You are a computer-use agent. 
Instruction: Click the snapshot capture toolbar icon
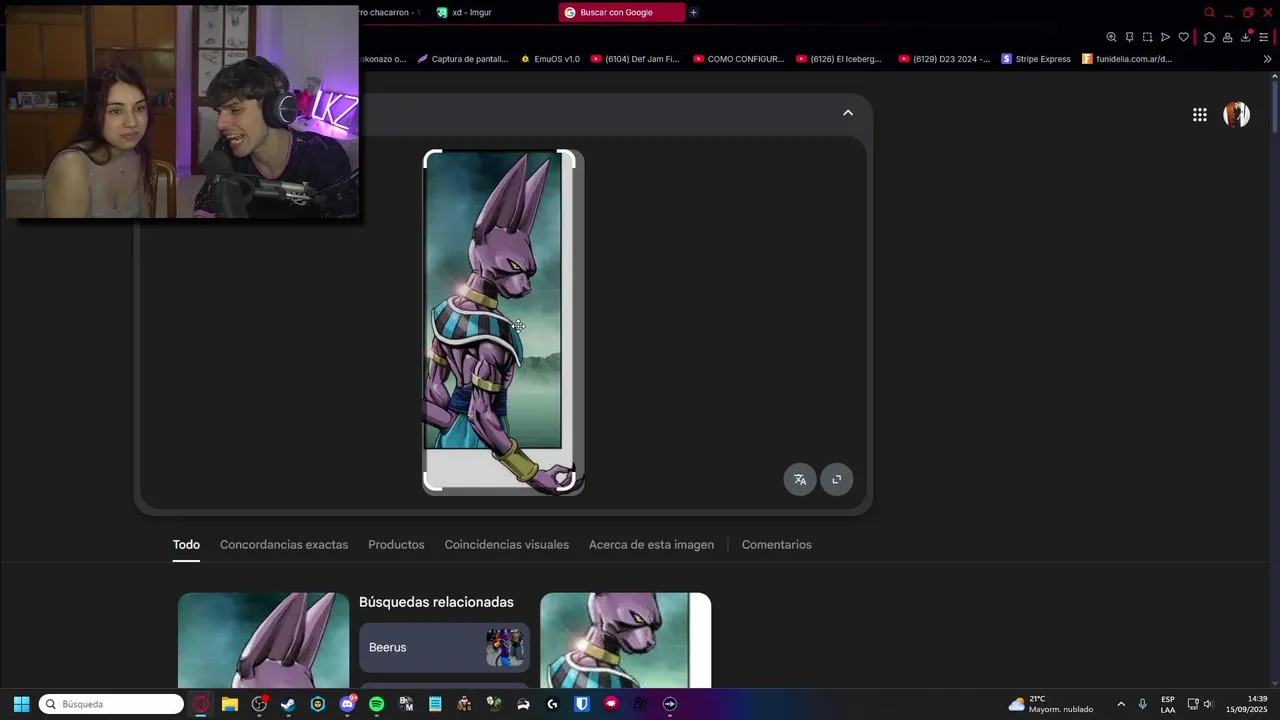click(1147, 37)
